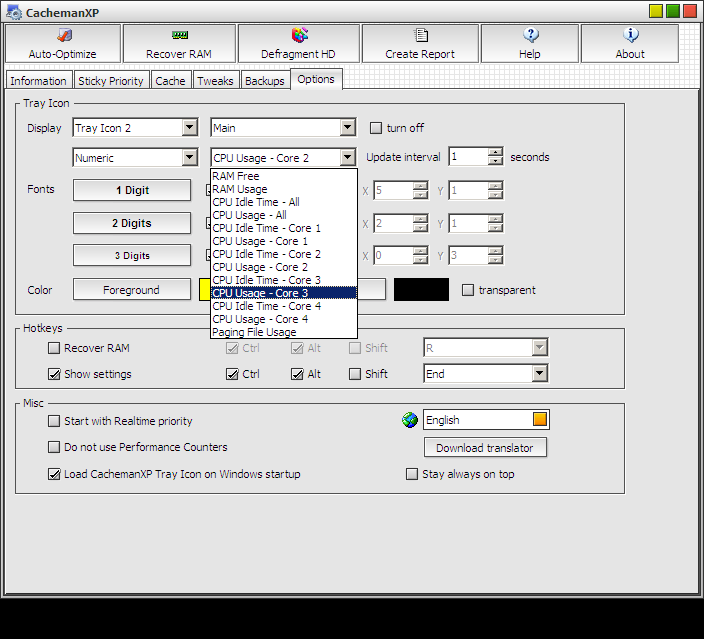Click the Auto-Optimize toolbar icon
The image size is (704, 639).
pos(63,35)
